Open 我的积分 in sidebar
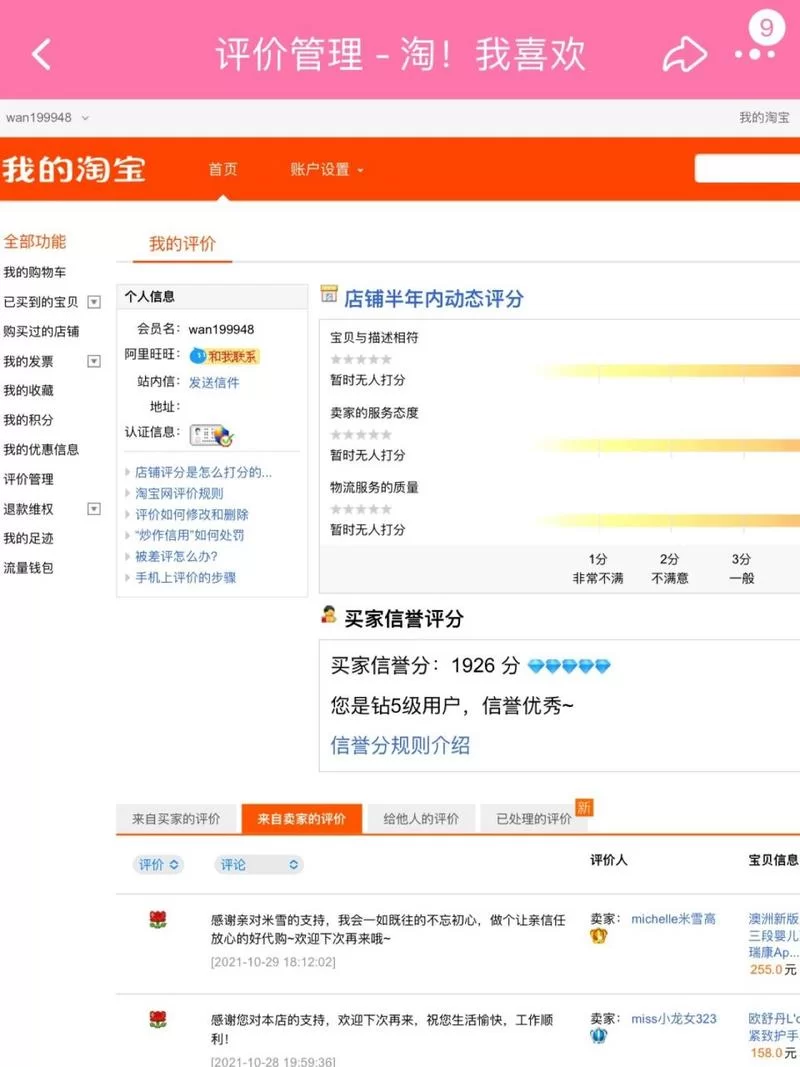This screenshot has height=1067, width=800. 29,420
